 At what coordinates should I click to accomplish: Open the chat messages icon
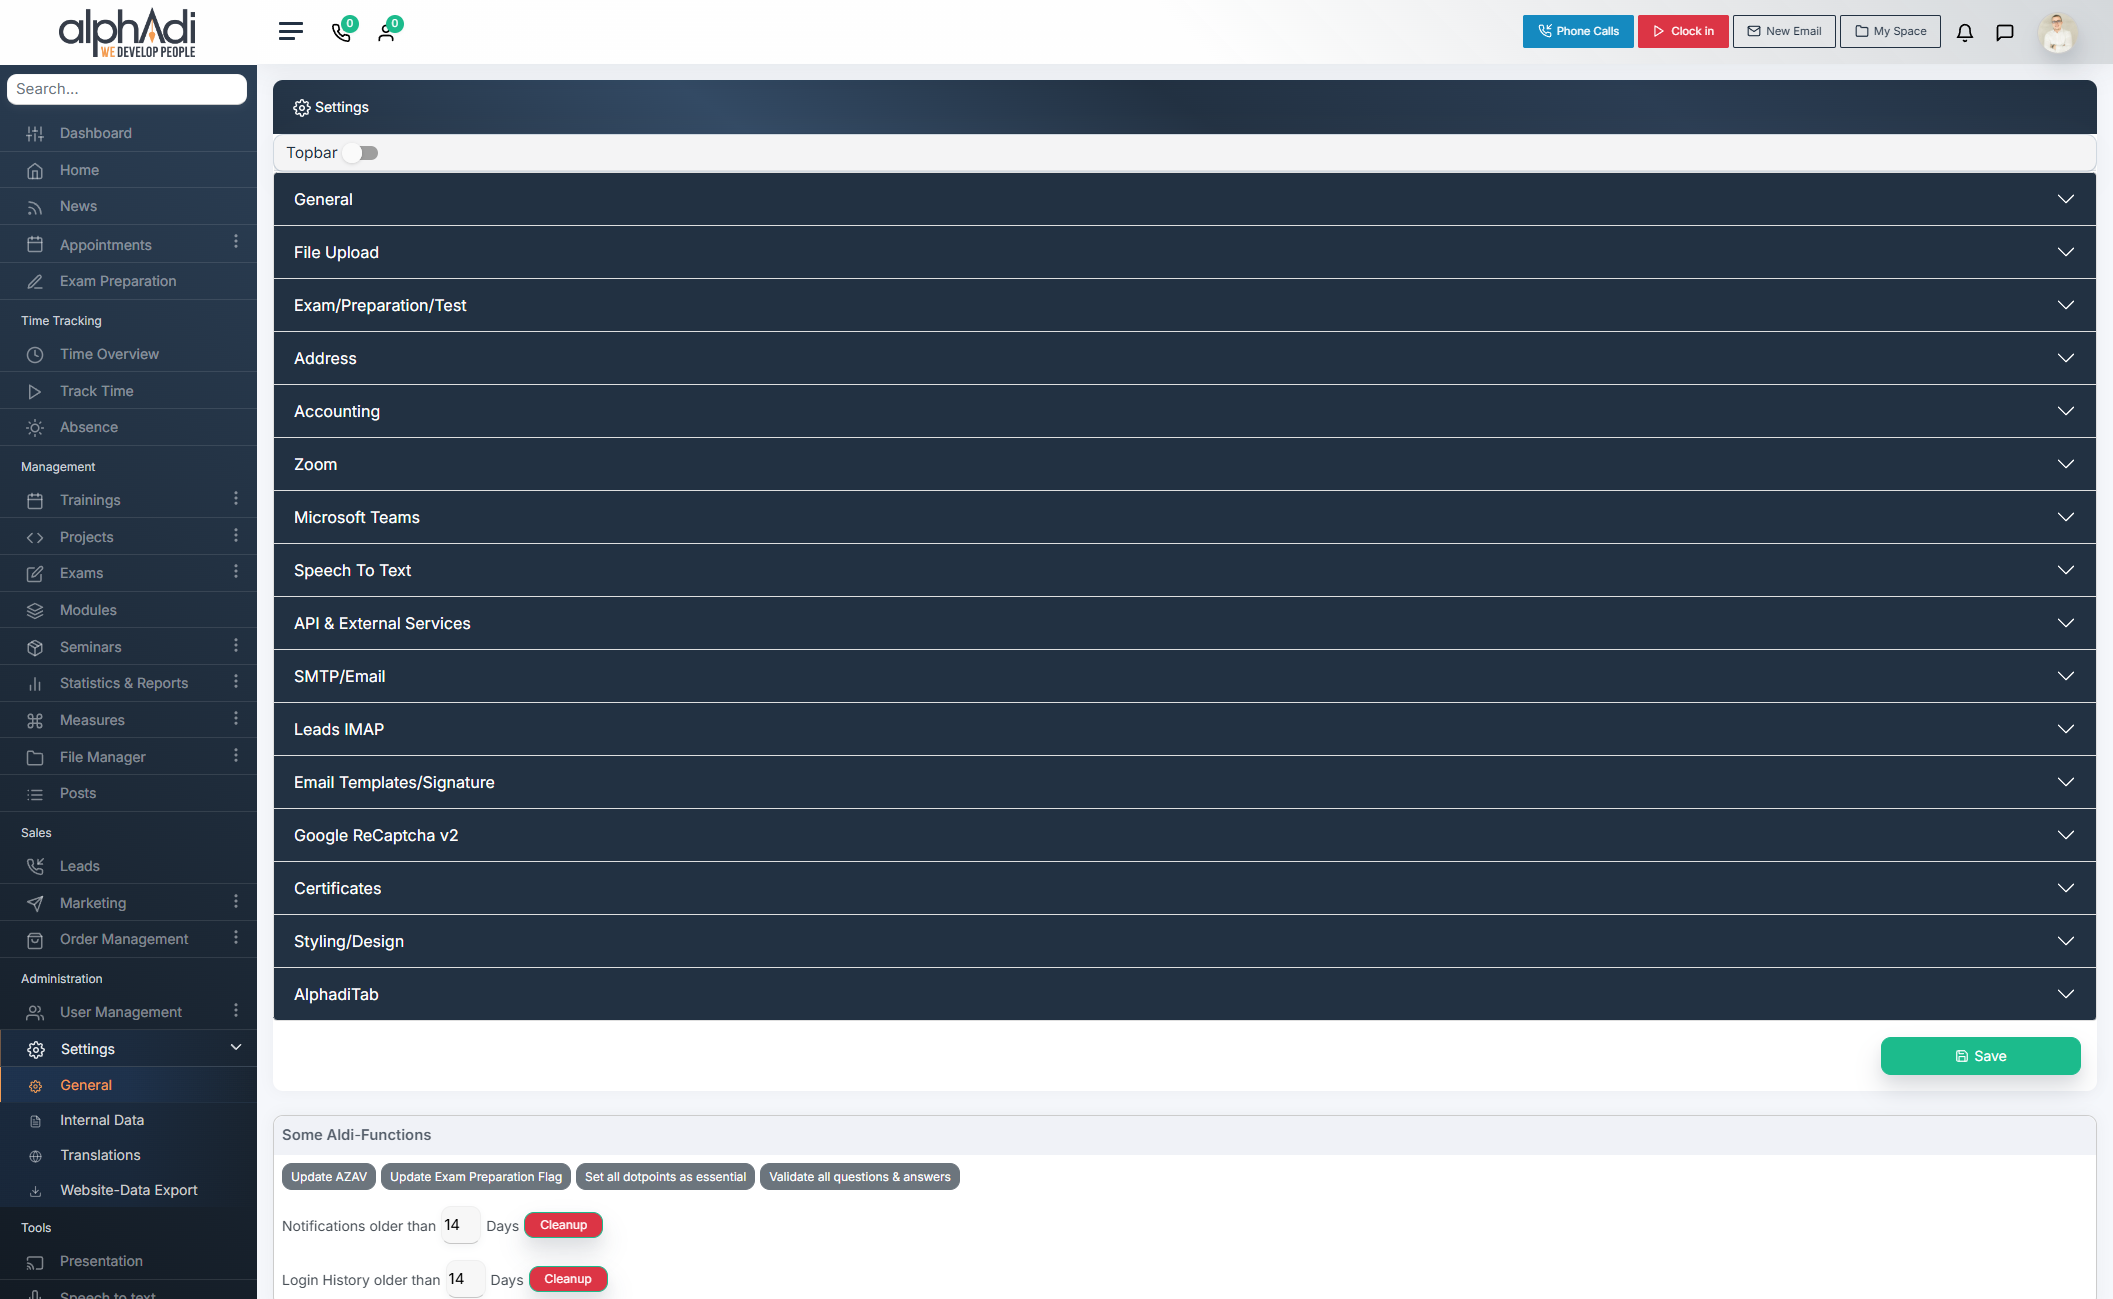[x=2004, y=32]
